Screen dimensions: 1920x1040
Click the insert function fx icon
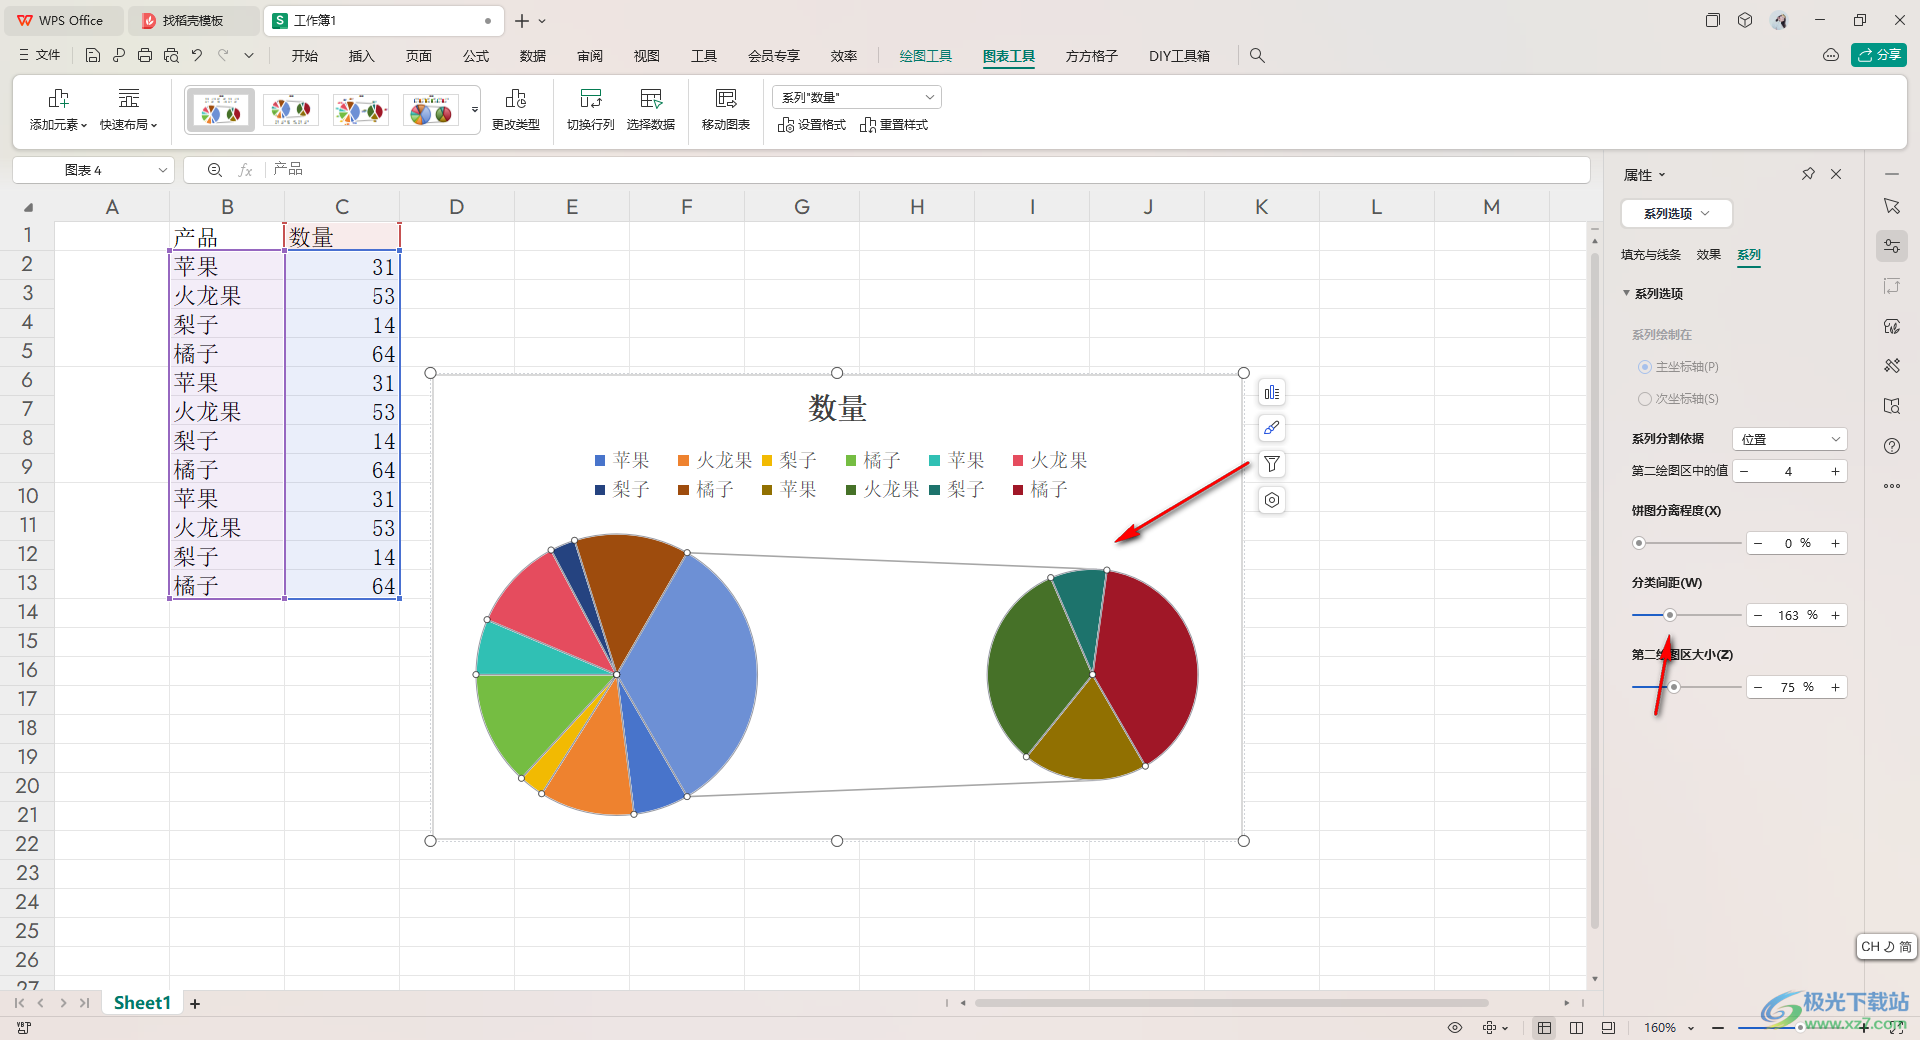(x=245, y=170)
